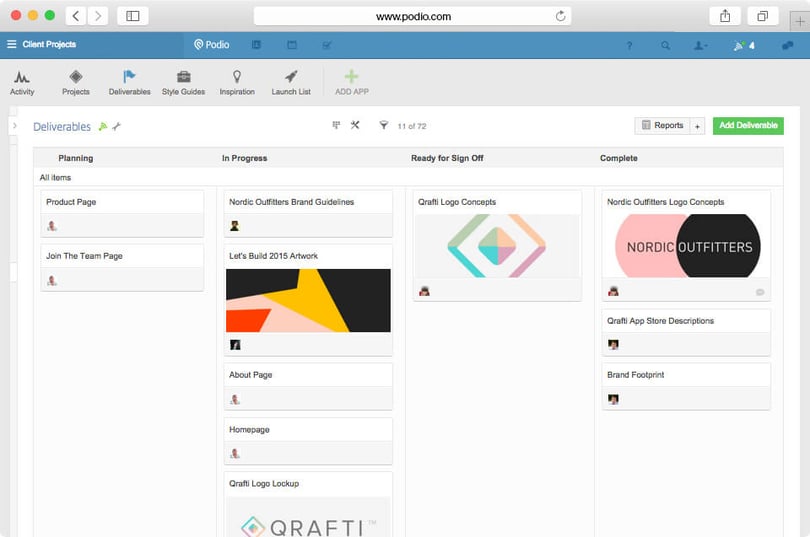
Task: Open the wrench and tools settings icon
Action: [x=355, y=125]
